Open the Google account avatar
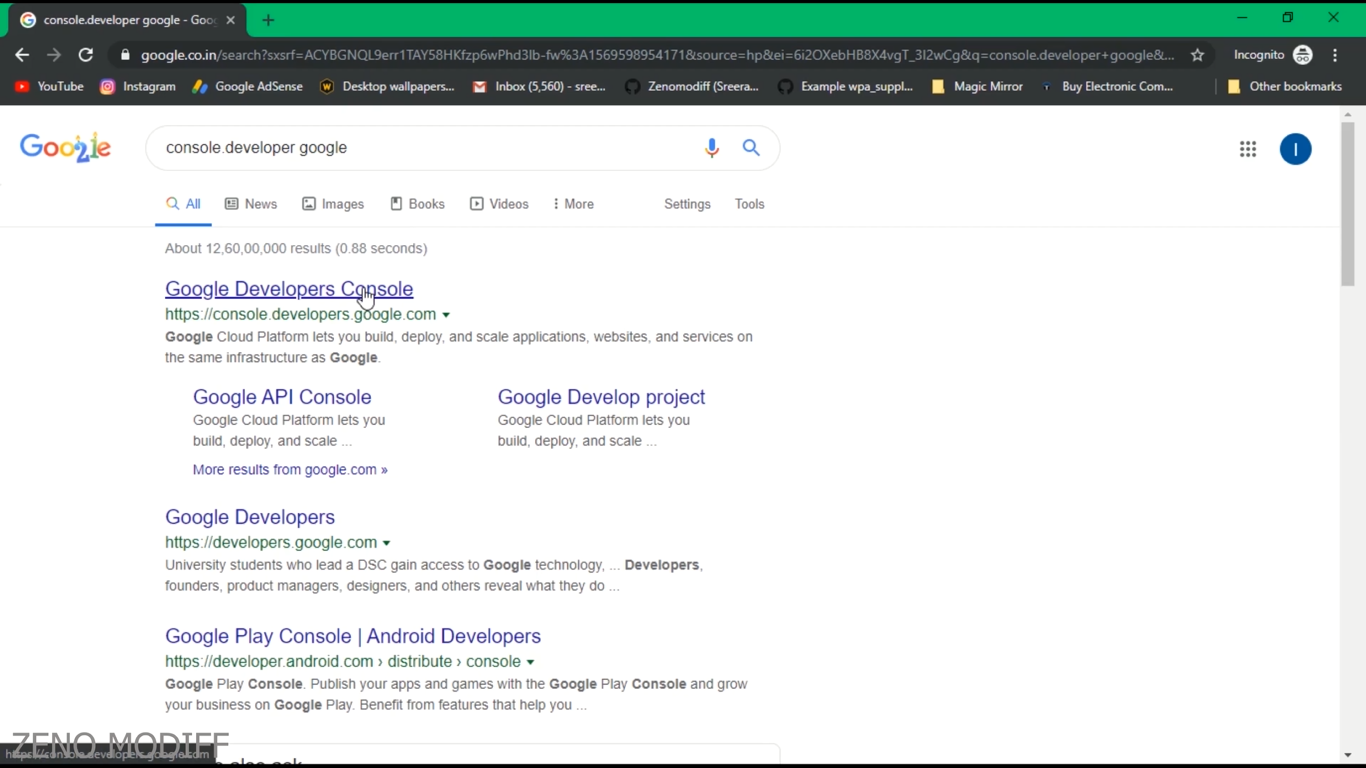The height and width of the screenshot is (768, 1366). click(1295, 149)
